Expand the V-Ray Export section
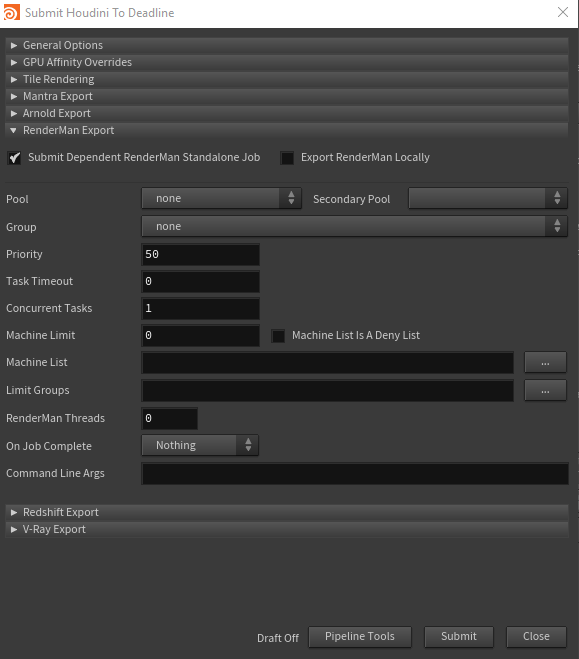This screenshot has height=659, width=579. pos(287,529)
